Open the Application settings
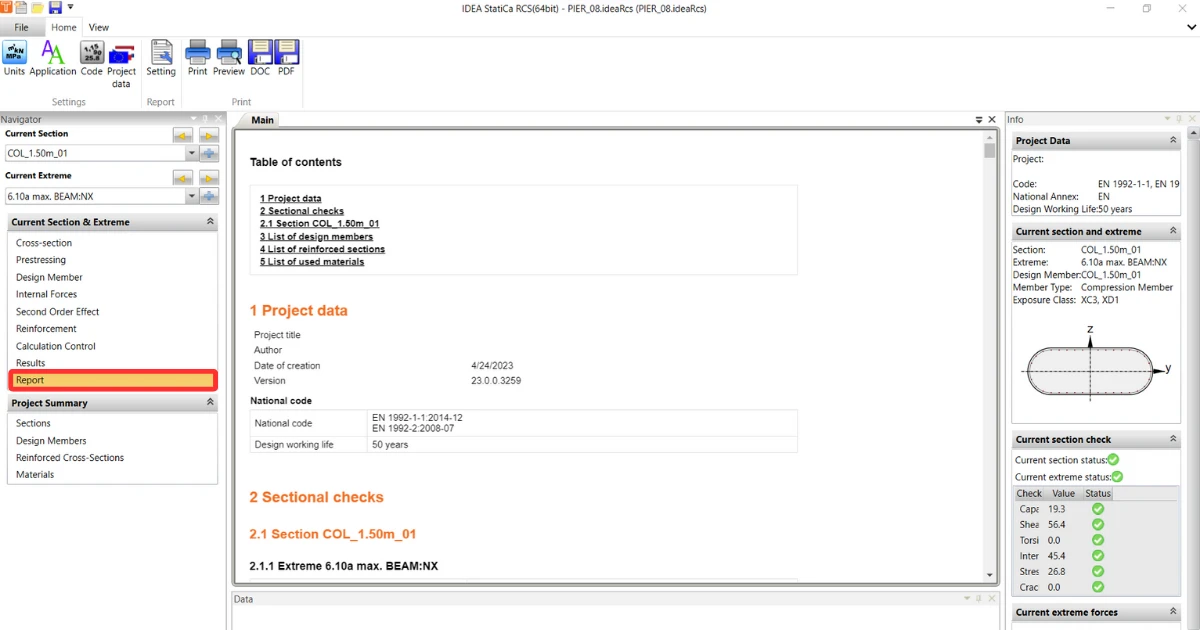 point(53,58)
